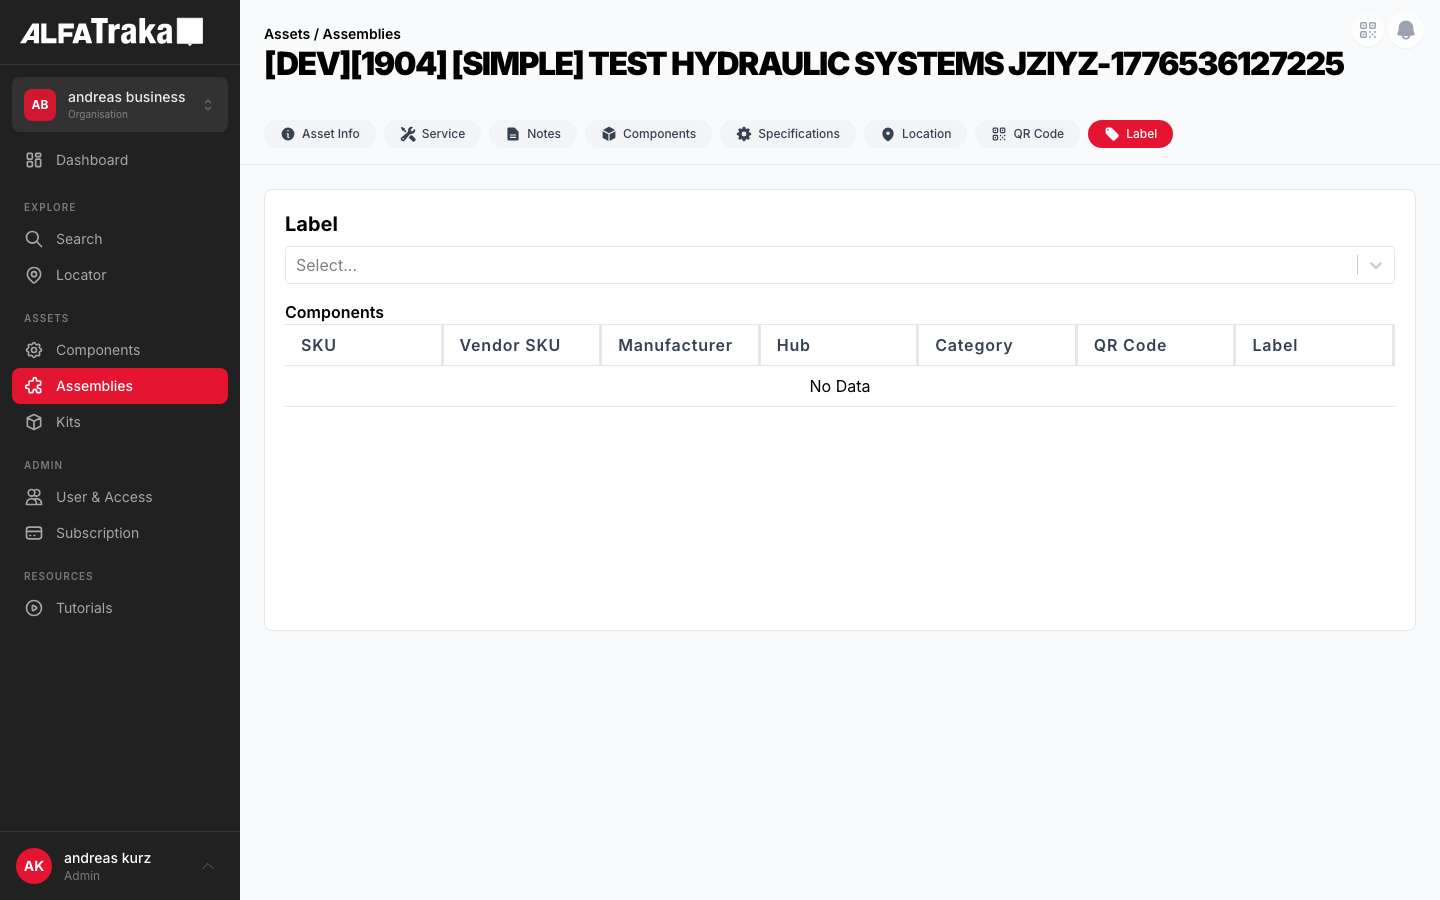
Task: Open the QR Code tab
Action: point(1027,134)
